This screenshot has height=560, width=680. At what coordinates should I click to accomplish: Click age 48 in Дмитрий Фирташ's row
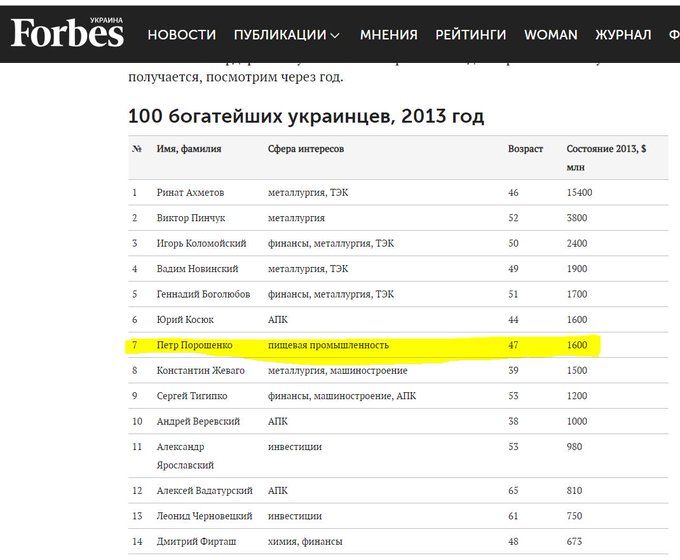[513, 541]
